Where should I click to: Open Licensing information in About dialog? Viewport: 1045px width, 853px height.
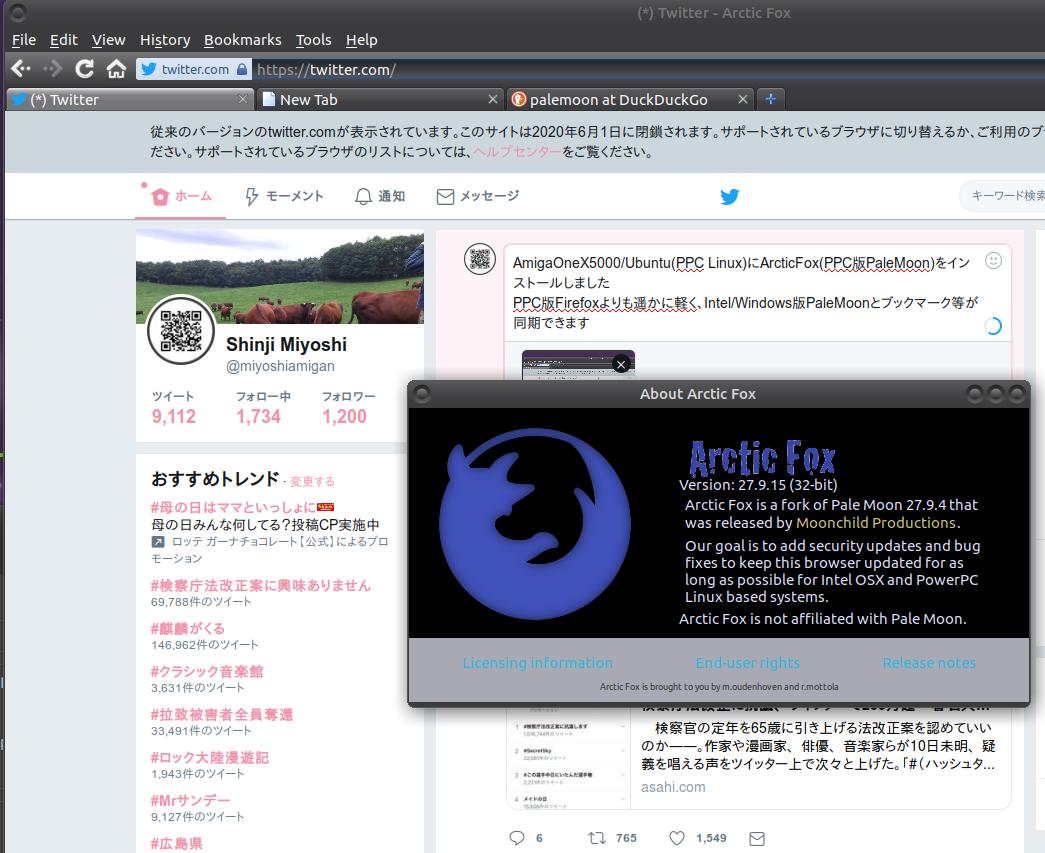(x=537, y=663)
